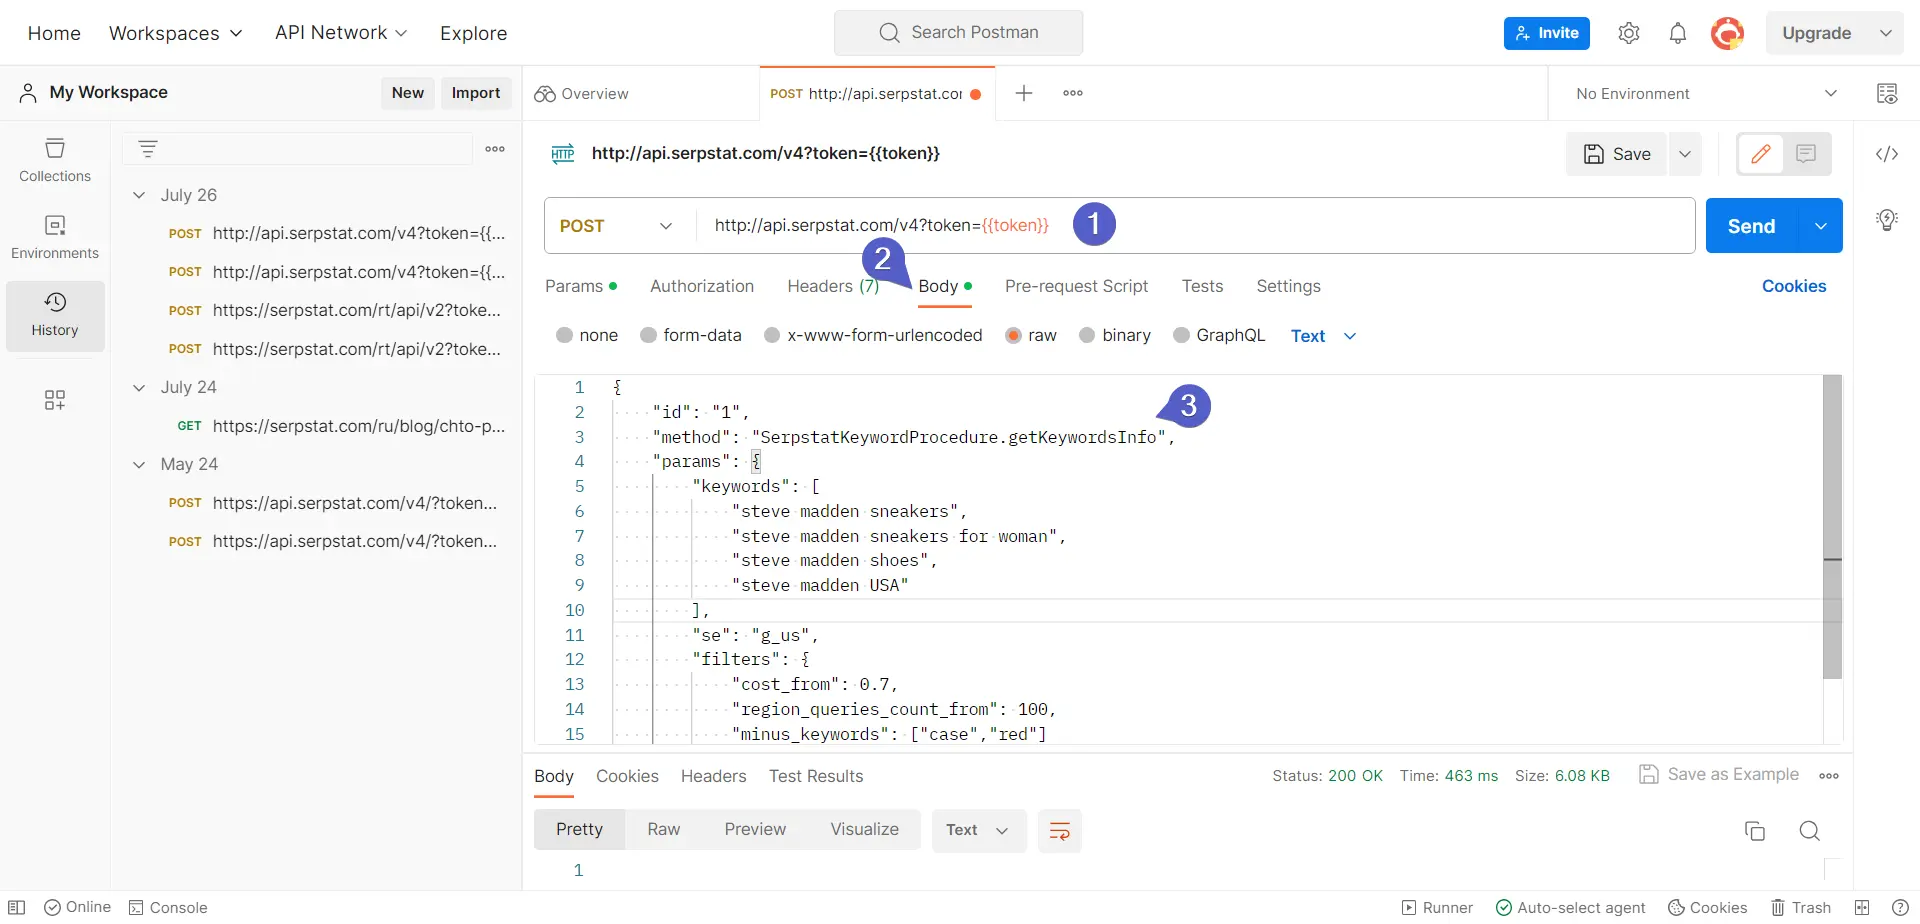Open the history panel more options ellipsis

click(x=495, y=149)
